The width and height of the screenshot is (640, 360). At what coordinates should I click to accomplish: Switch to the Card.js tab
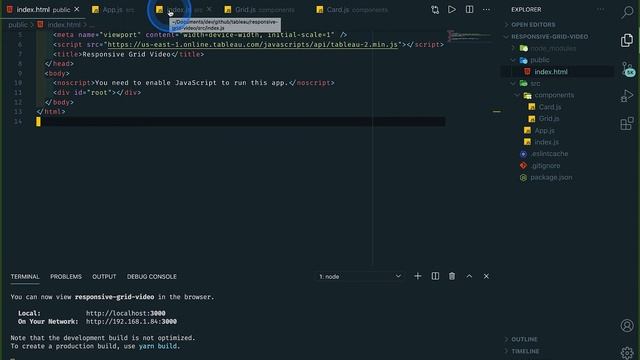pyautogui.click(x=352, y=9)
